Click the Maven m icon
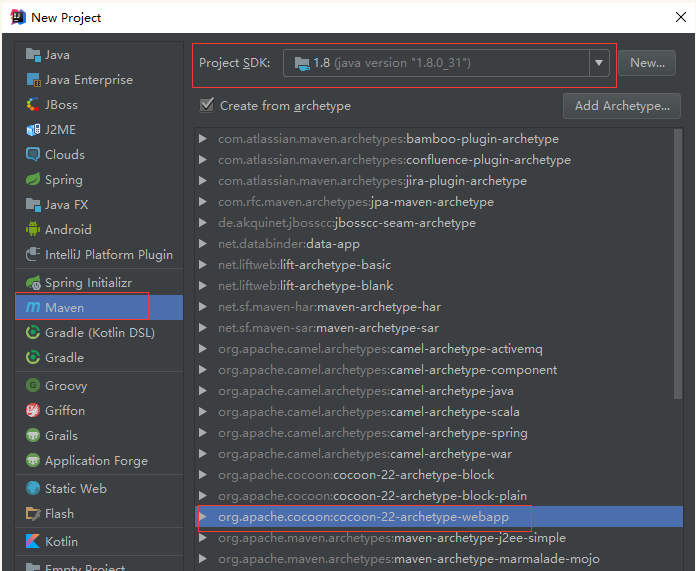 (x=33, y=307)
